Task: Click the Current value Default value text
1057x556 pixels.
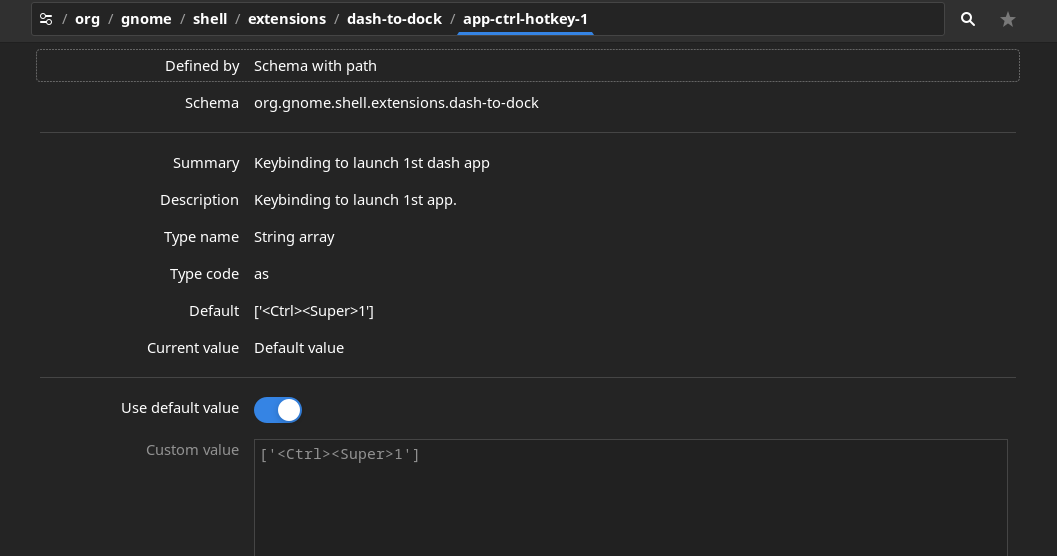Action: [x=299, y=348]
